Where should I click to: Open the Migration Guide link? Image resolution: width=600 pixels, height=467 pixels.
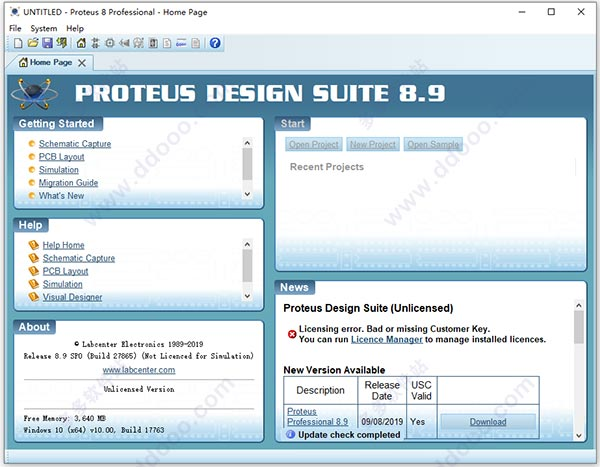click(68, 183)
